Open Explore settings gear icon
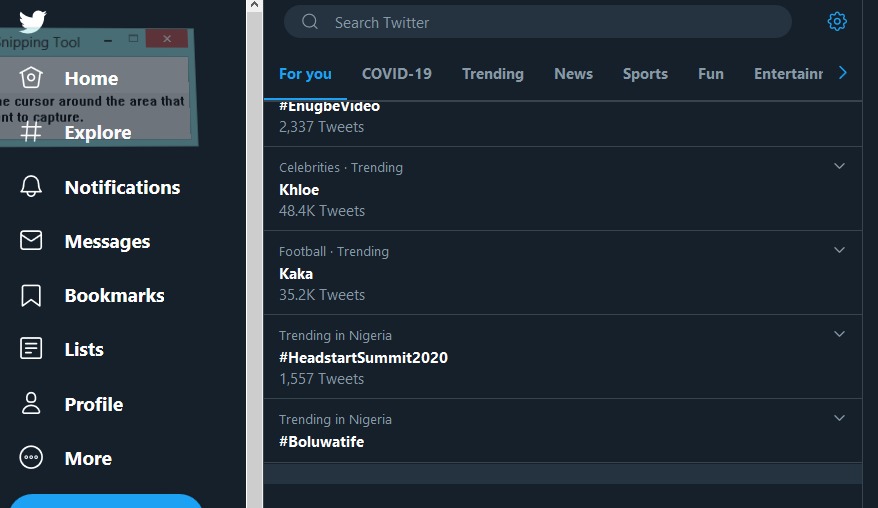 837,22
